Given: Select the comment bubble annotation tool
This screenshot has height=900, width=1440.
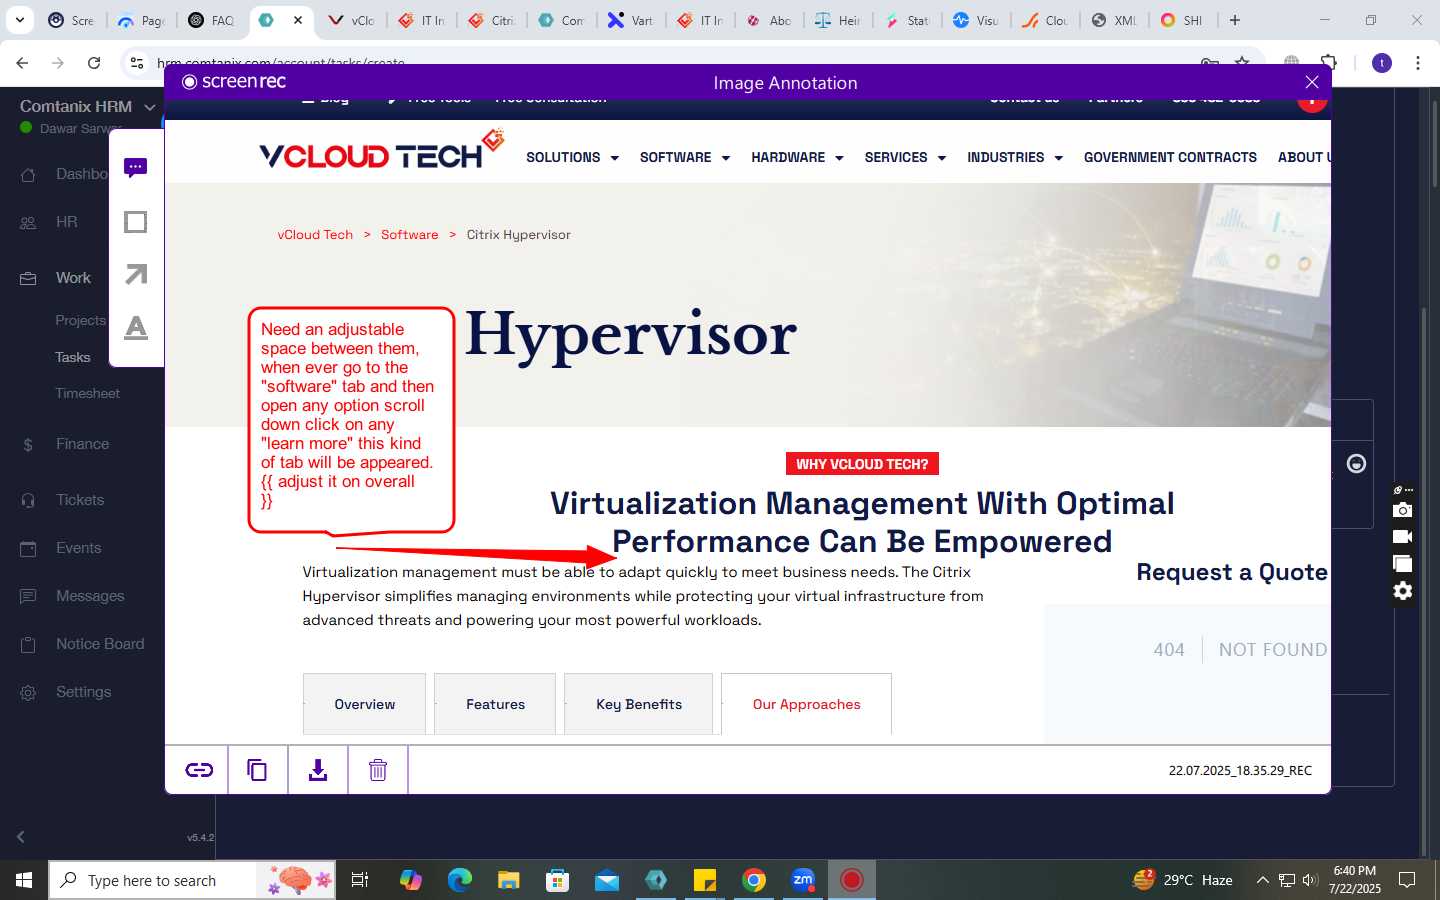Looking at the screenshot, I should pyautogui.click(x=136, y=168).
